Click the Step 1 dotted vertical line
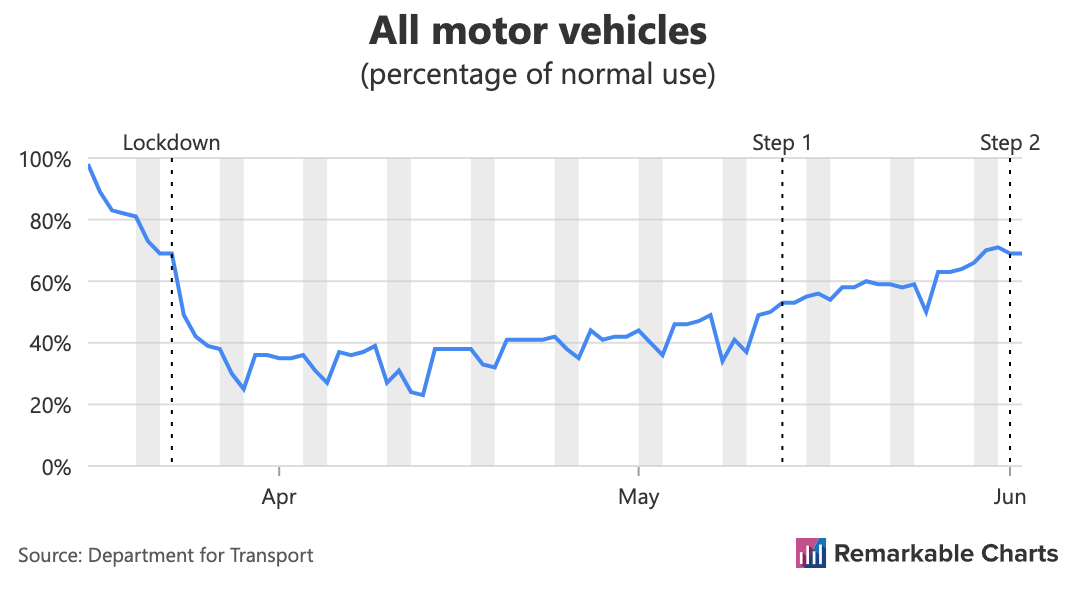1082x590 pixels. pos(782,400)
